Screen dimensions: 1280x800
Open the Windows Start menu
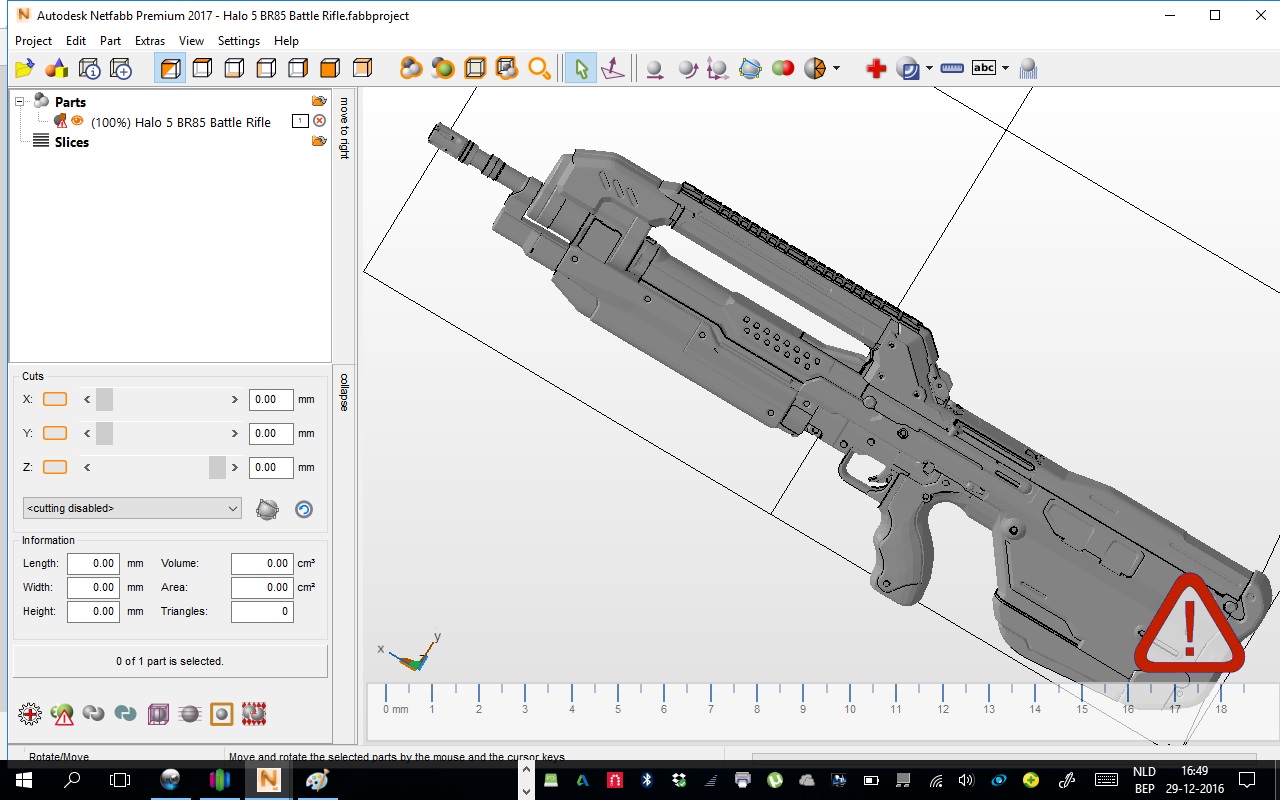pyautogui.click(x=24, y=780)
